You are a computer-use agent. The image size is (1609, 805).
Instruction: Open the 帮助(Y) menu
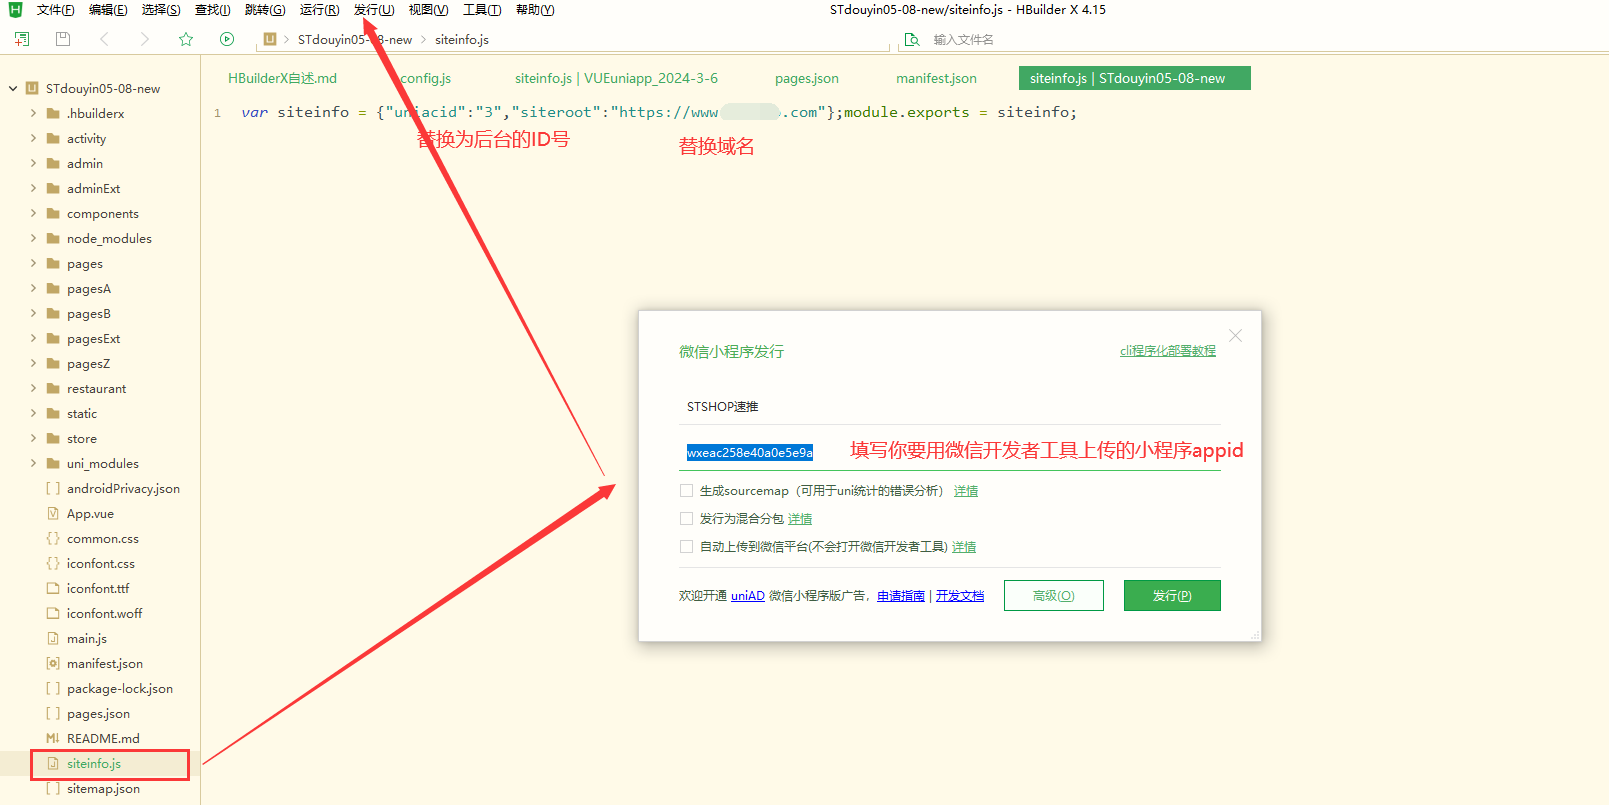tap(535, 10)
